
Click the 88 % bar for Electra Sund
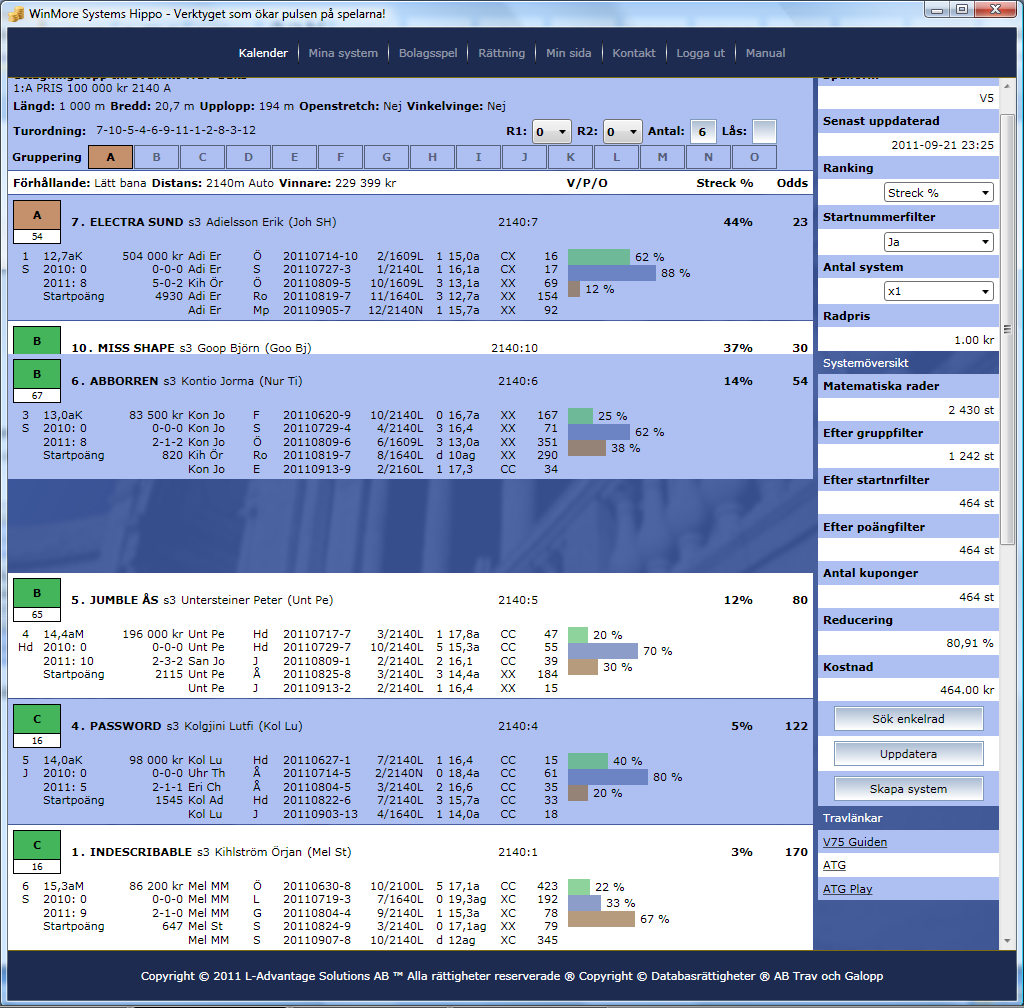[x=612, y=273]
